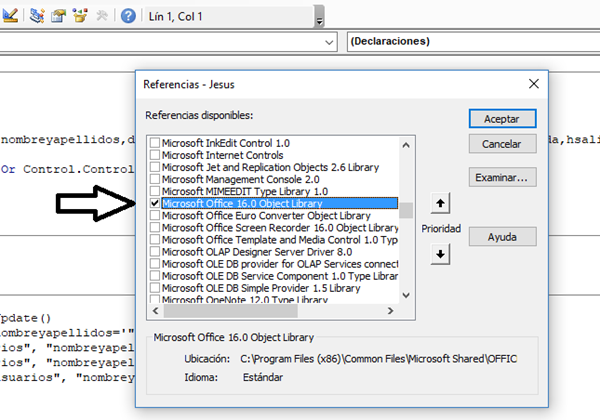Image resolution: width=600 pixels, height=420 pixels.
Task: Select Microsoft Internet Controls list row text
Action: coord(222,155)
